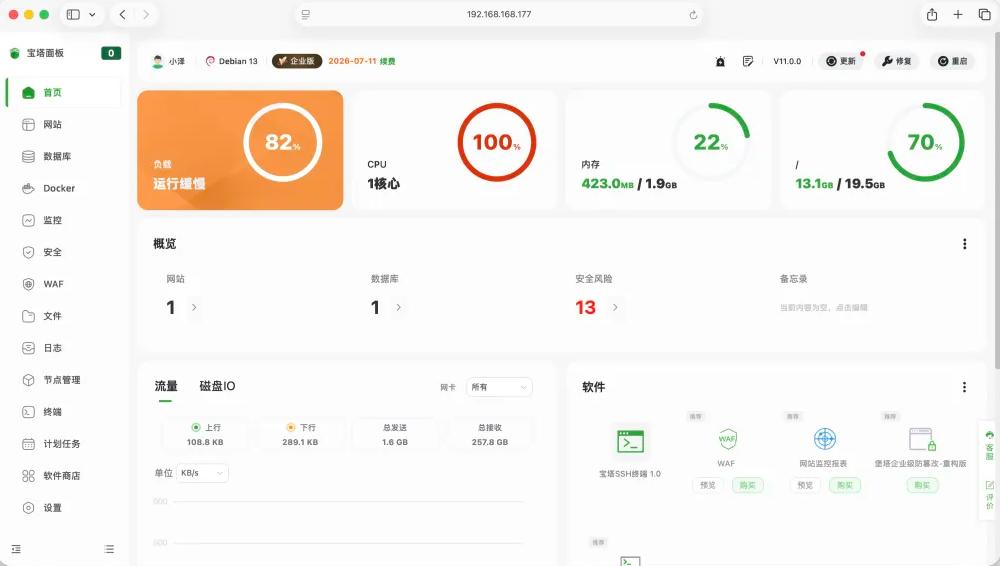Screen dimensions: 1000x566
Task: Click the 修复 repair button
Action: pyautogui.click(x=896, y=61)
